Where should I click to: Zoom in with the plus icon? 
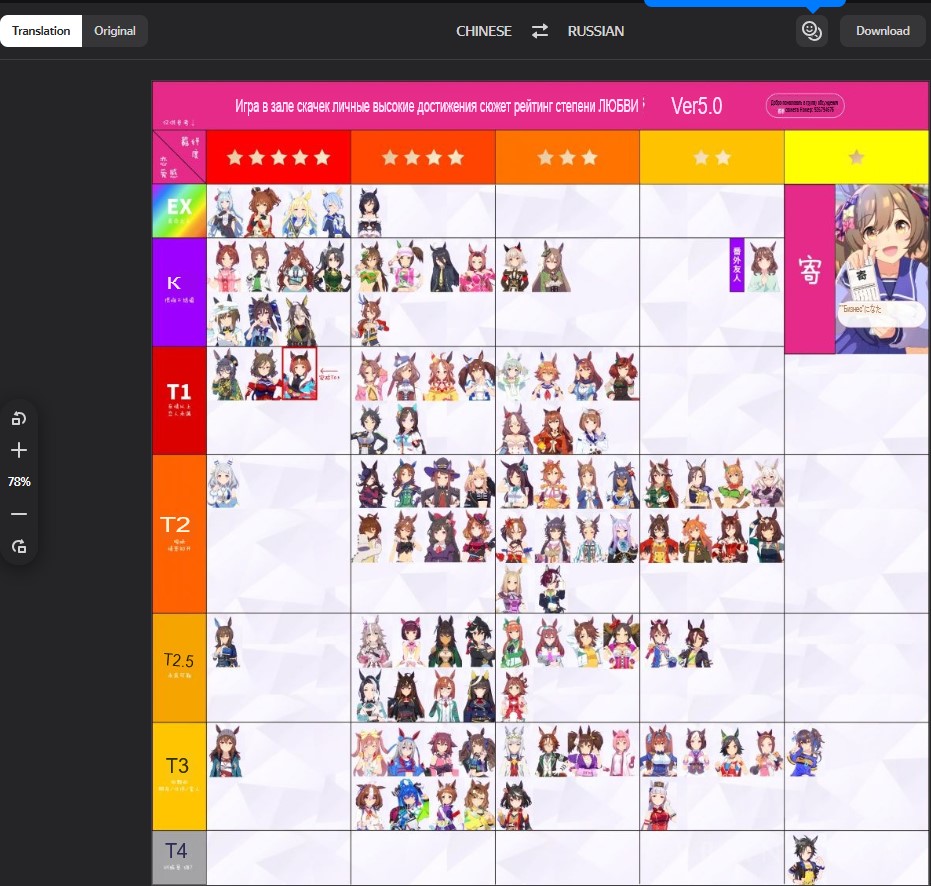point(19,450)
